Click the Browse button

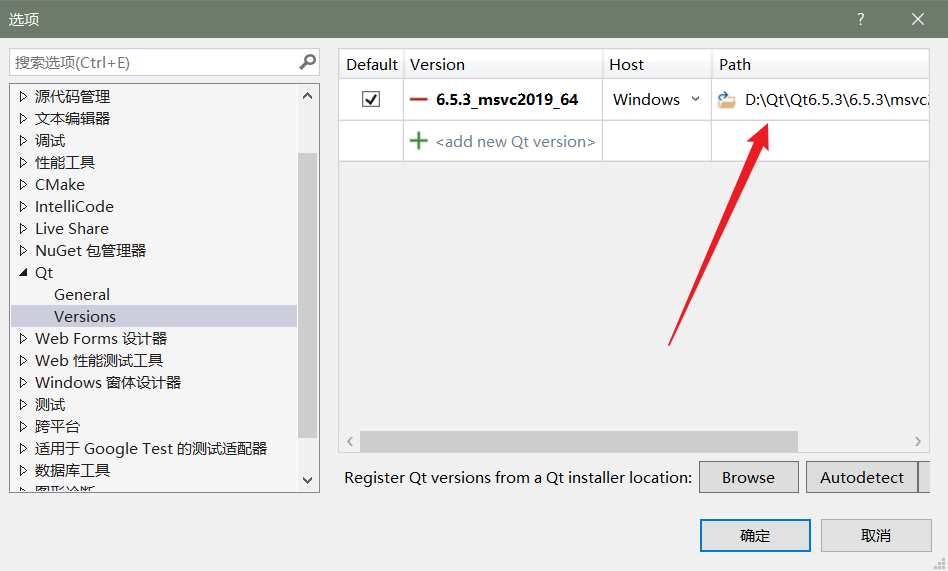point(748,477)
